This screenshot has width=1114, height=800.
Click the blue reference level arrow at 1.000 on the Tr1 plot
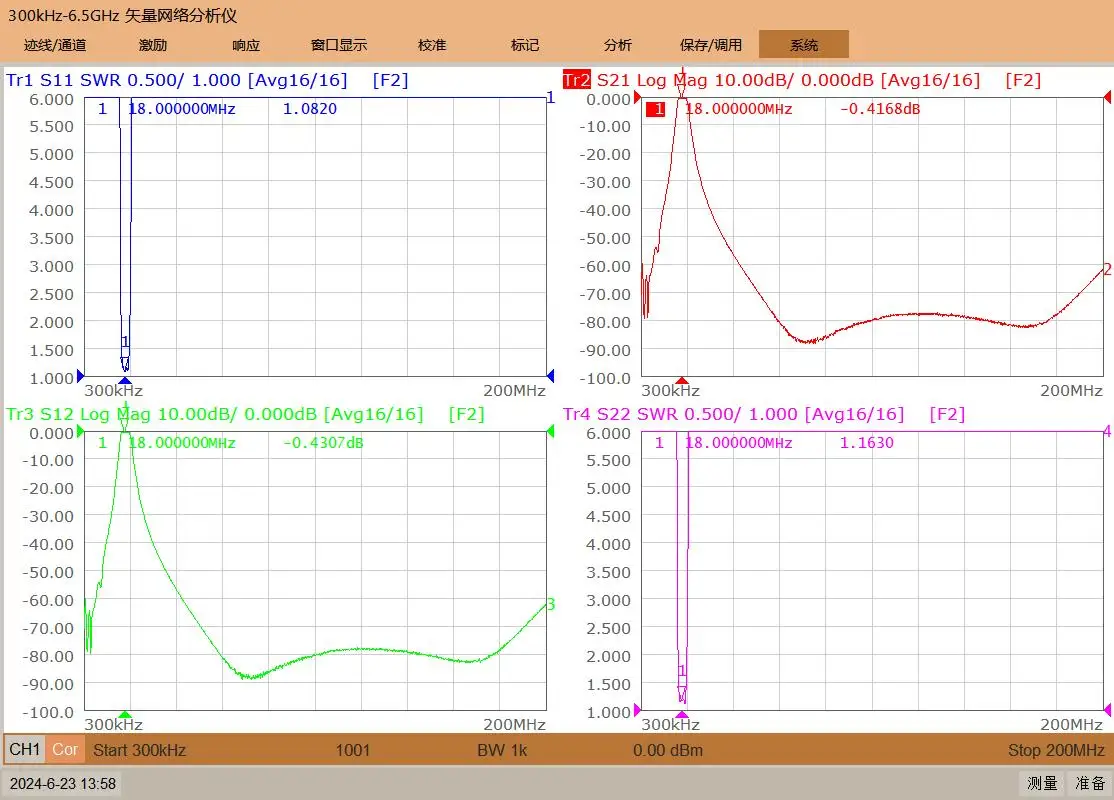[80, 376]
